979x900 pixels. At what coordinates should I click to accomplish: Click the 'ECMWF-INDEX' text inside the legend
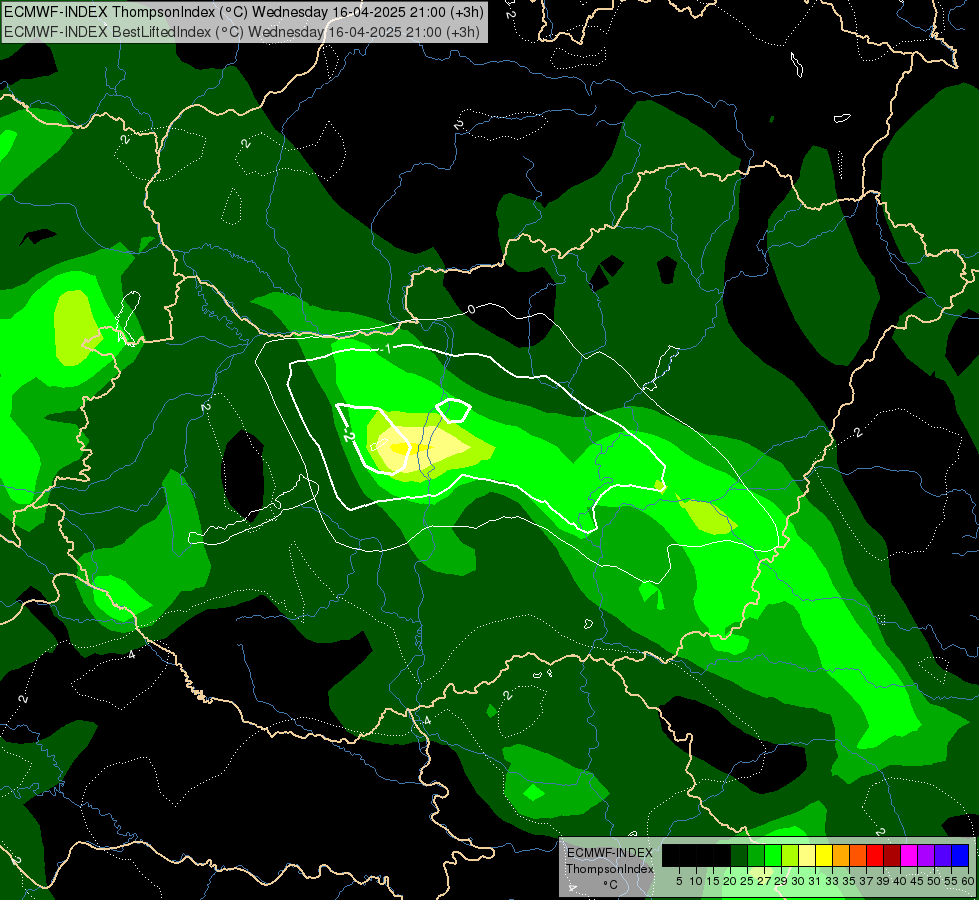[609, 853]
